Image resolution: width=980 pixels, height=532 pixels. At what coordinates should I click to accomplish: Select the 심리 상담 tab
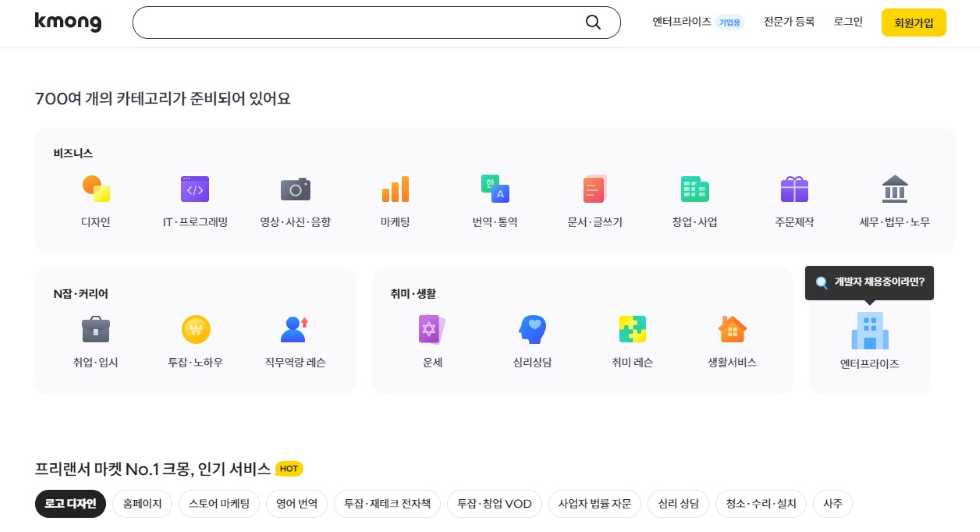click(678, 504)
